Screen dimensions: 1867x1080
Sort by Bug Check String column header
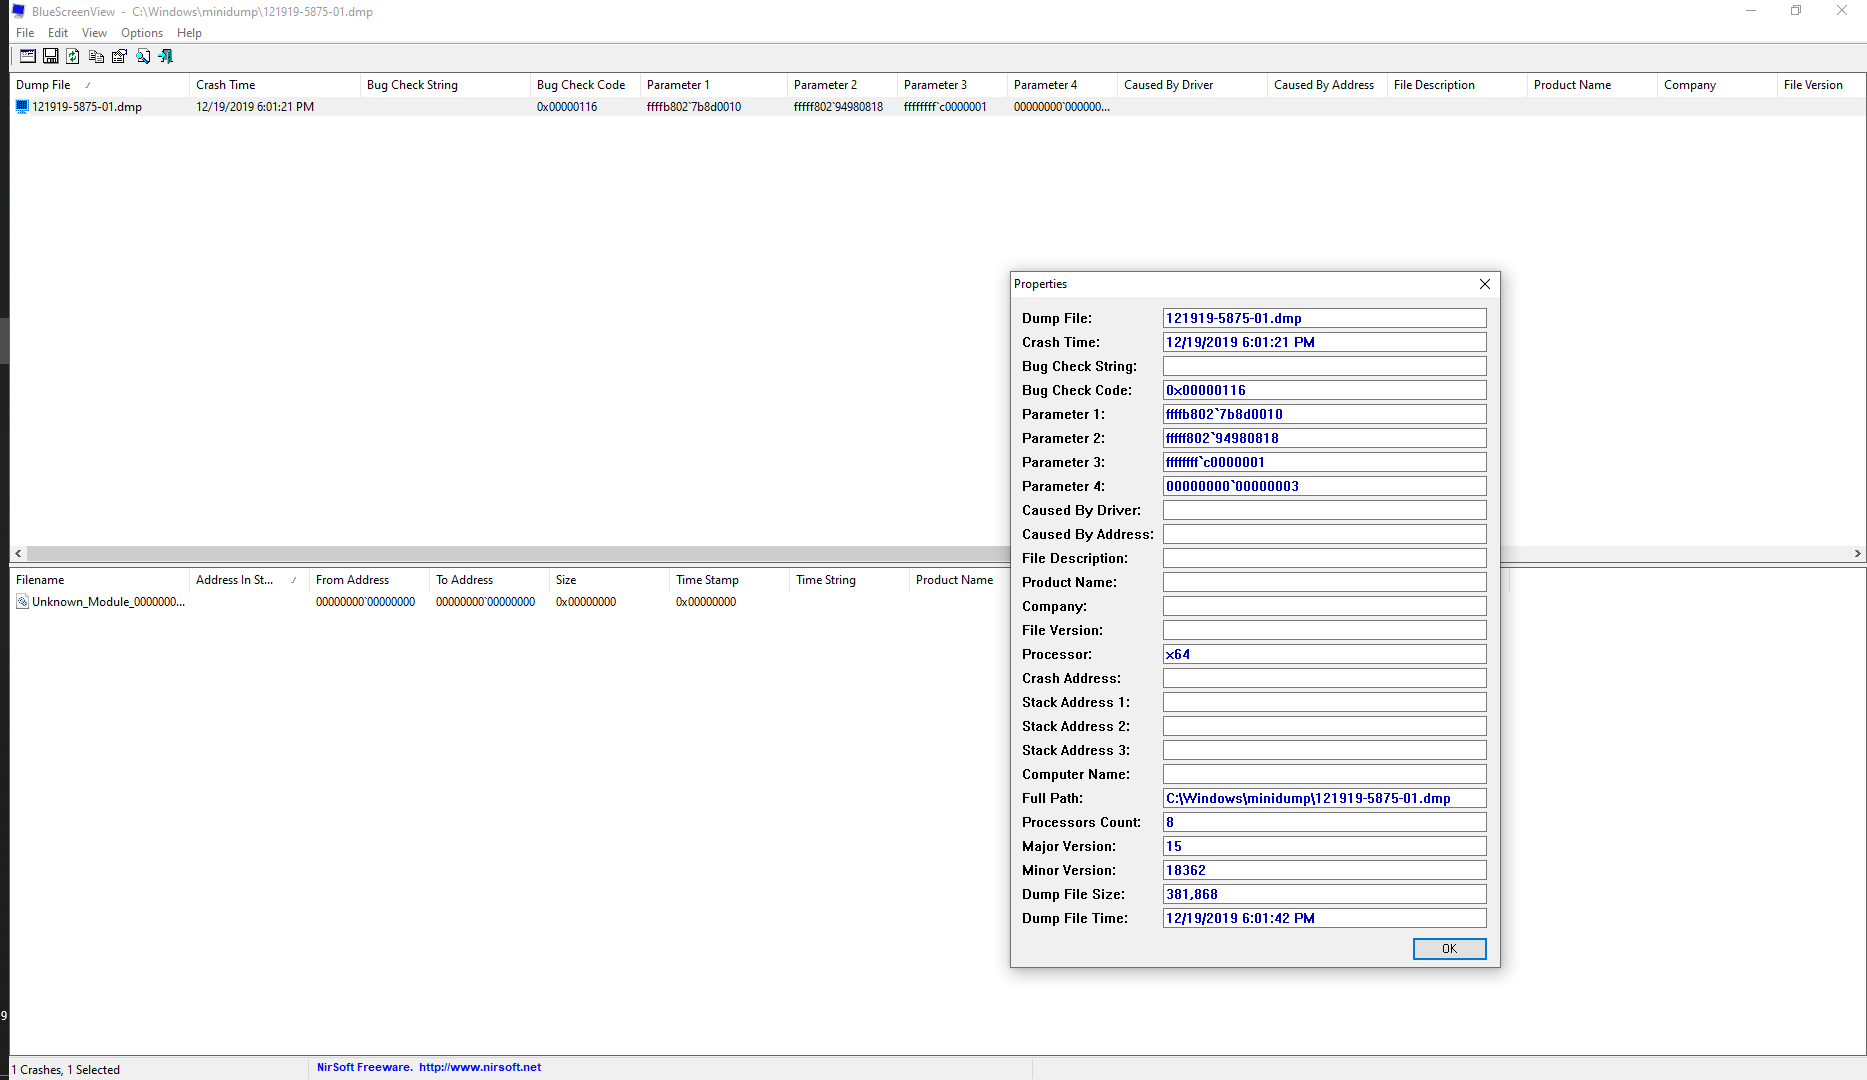tap(445, 85)
